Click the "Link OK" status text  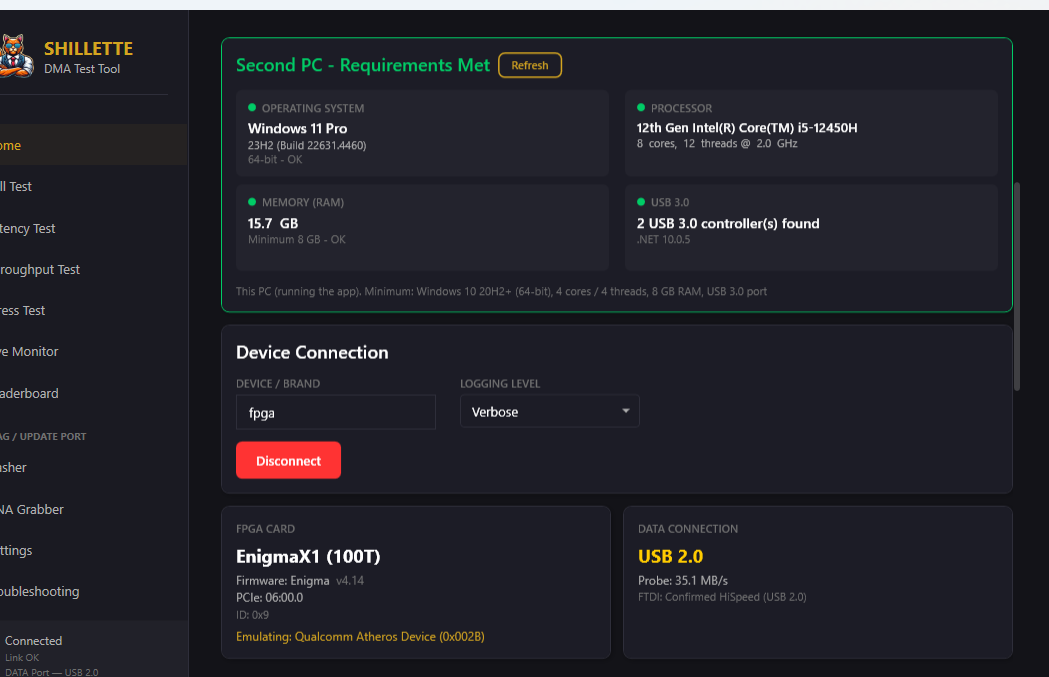[x=22, y=658]
